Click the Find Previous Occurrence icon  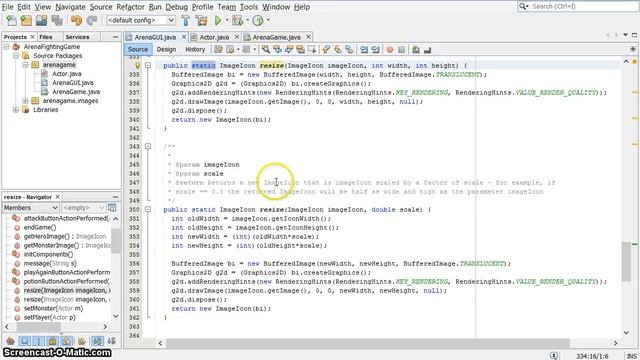coord(278,49)
